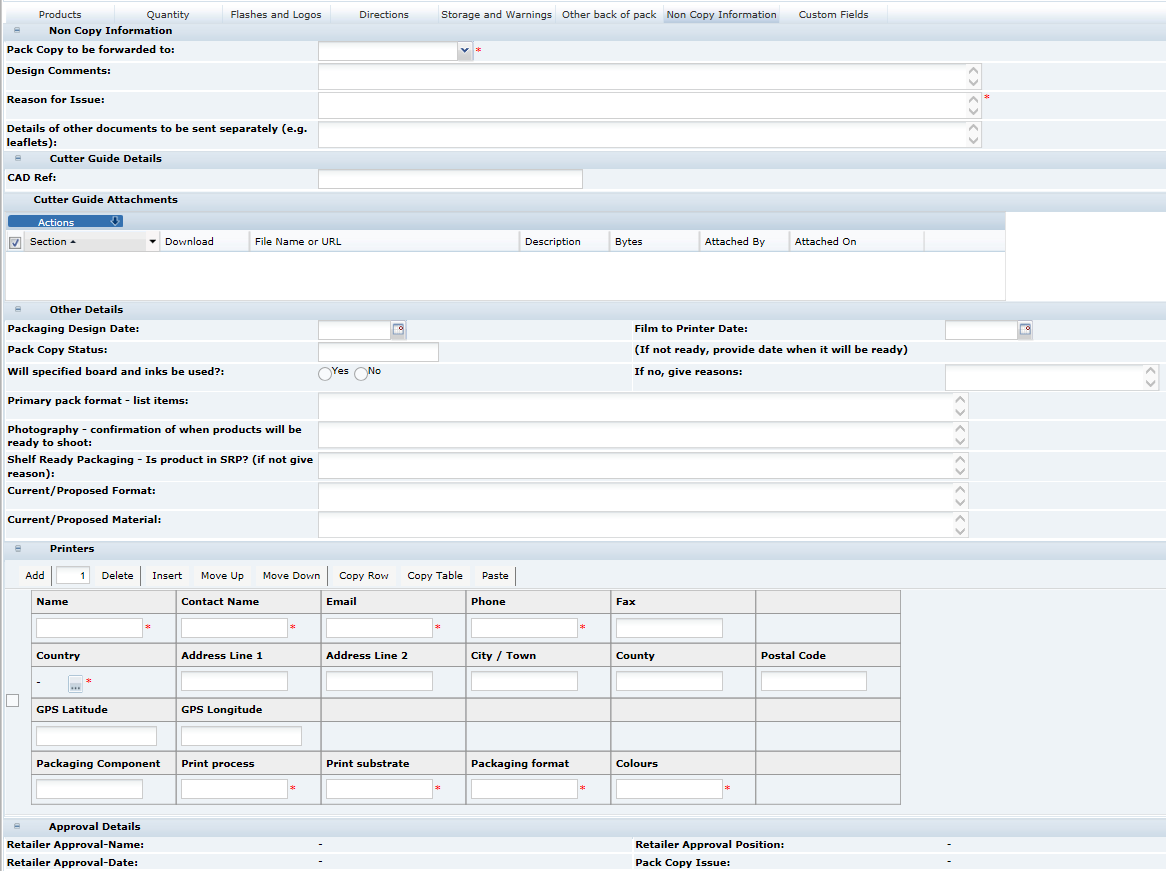Collapse the Other Details section
1166x871 pixels.
click(x=16, y=310)
